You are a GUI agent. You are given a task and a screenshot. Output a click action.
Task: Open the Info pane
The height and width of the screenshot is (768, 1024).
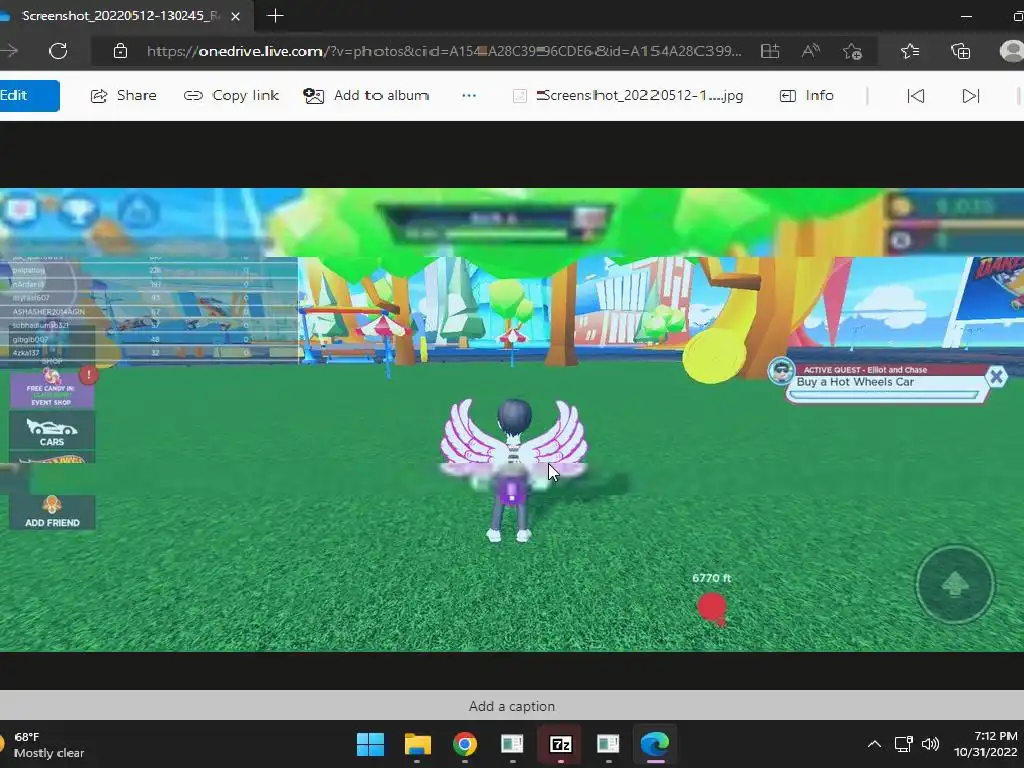[x=807, y=95]
